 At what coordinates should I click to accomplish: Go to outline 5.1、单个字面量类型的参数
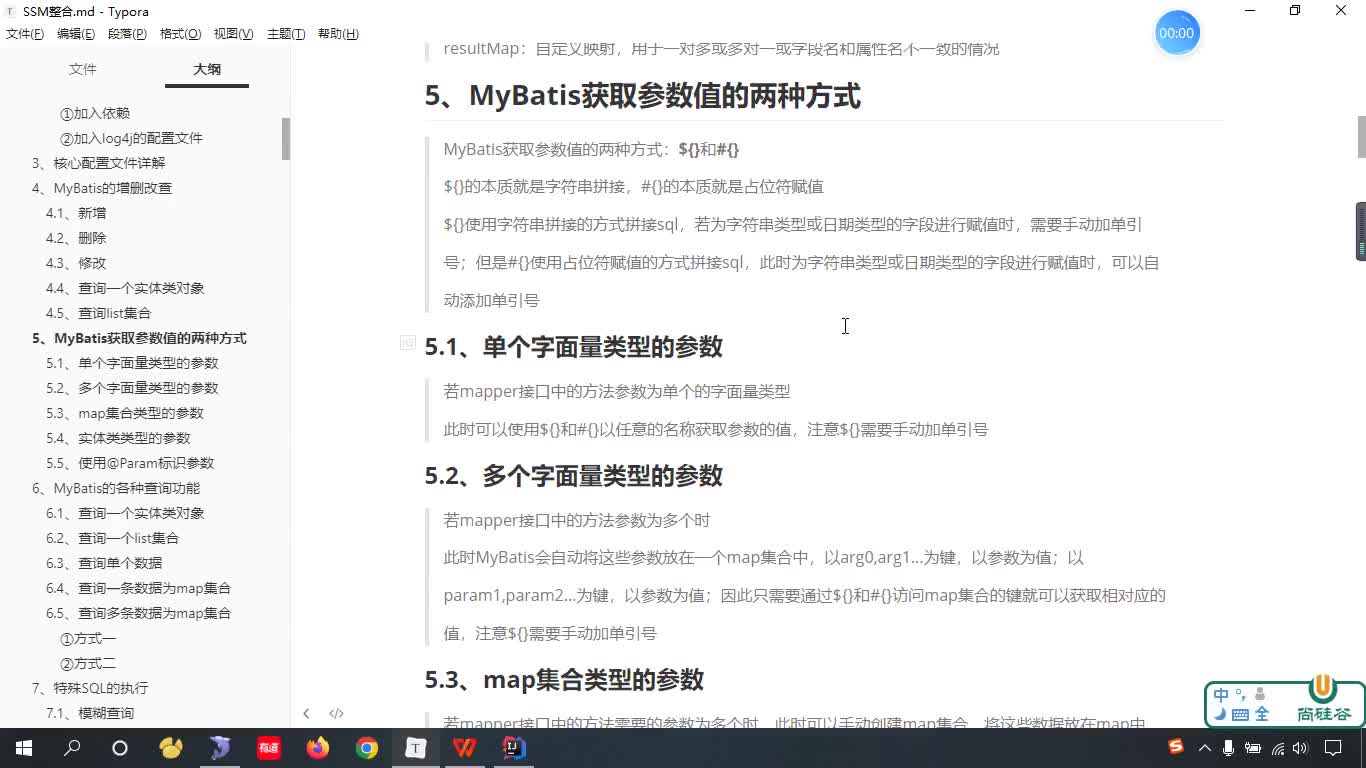click(132, 363)
